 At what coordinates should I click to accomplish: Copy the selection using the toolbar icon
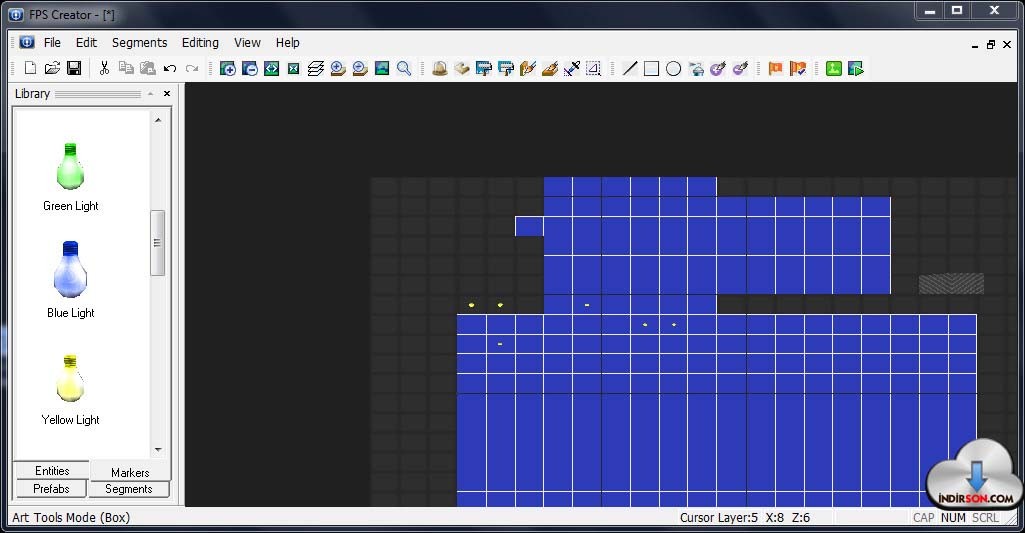coord(126,68)
